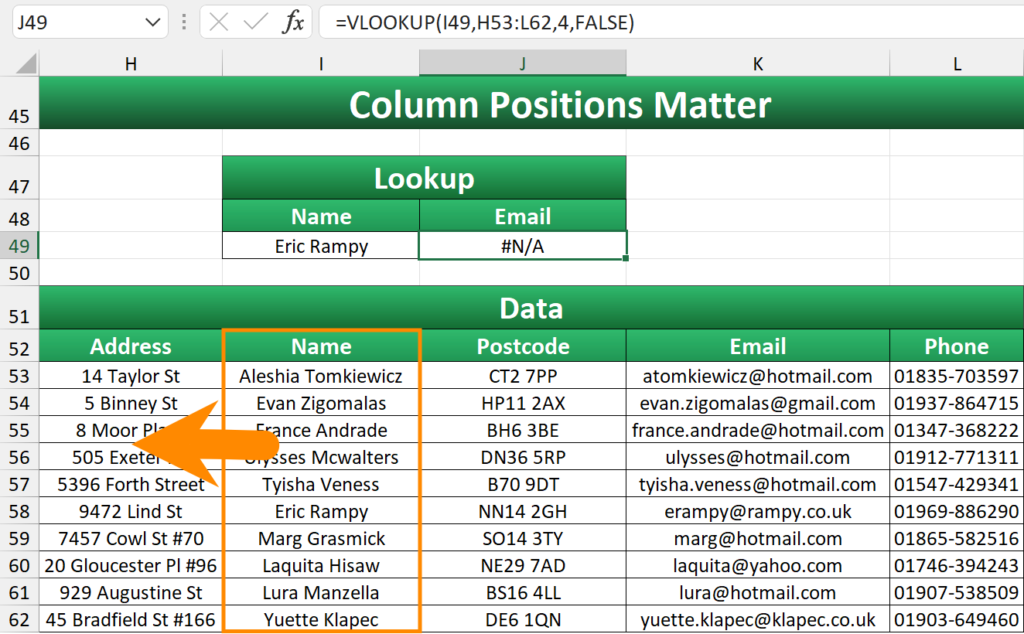Select row 49 header

click(x=19, y=246)
